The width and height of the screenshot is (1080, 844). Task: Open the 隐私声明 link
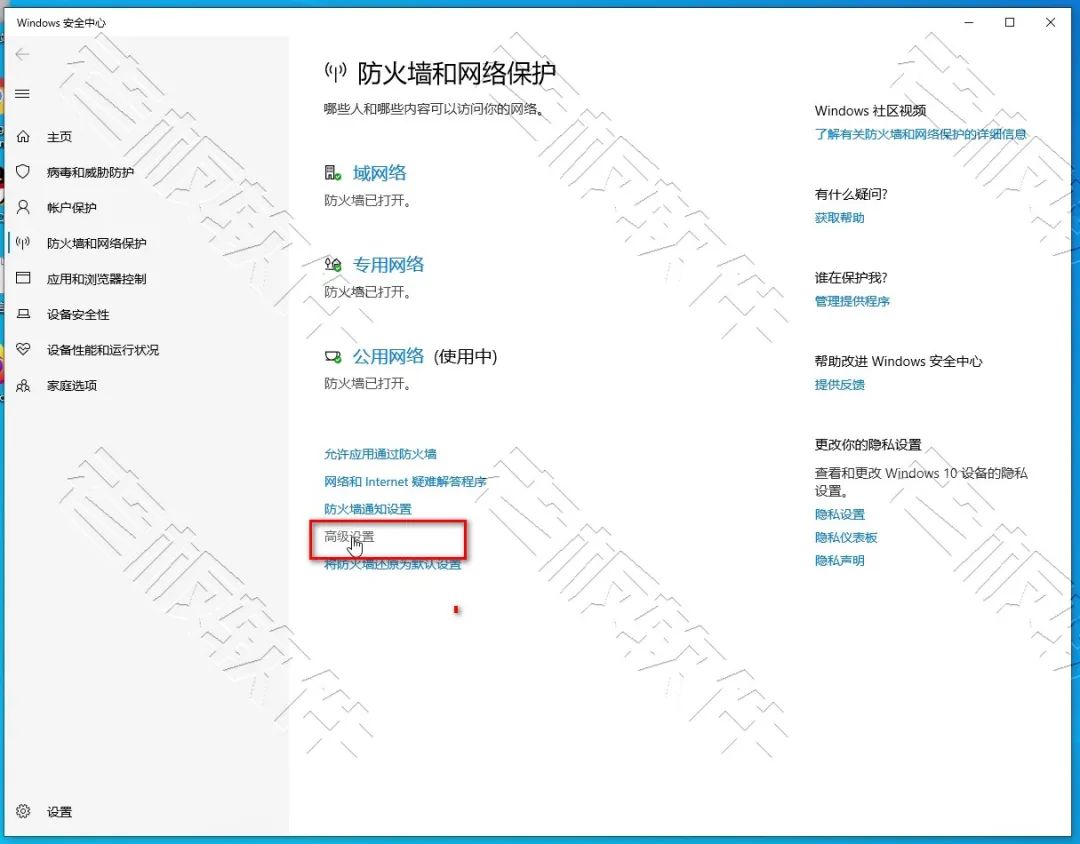coord(839,561)
